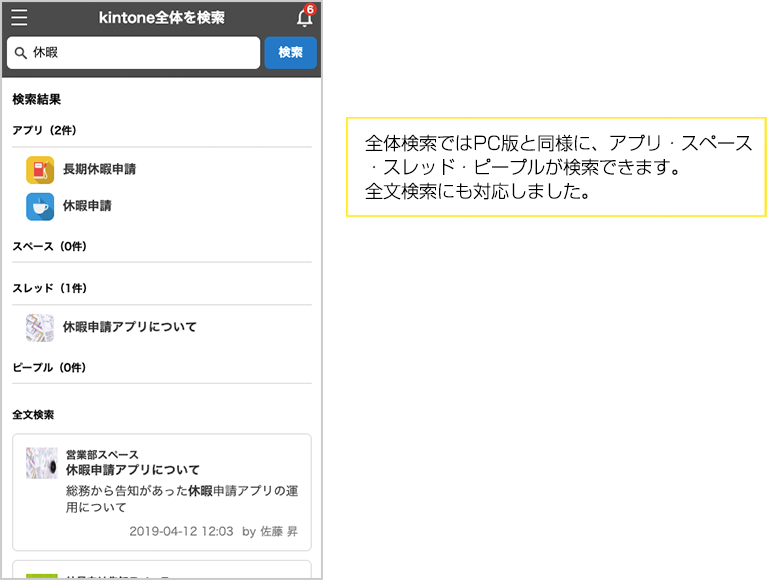Click the magnifier icon in search box
768x580 pixels.
coord(20,53)
